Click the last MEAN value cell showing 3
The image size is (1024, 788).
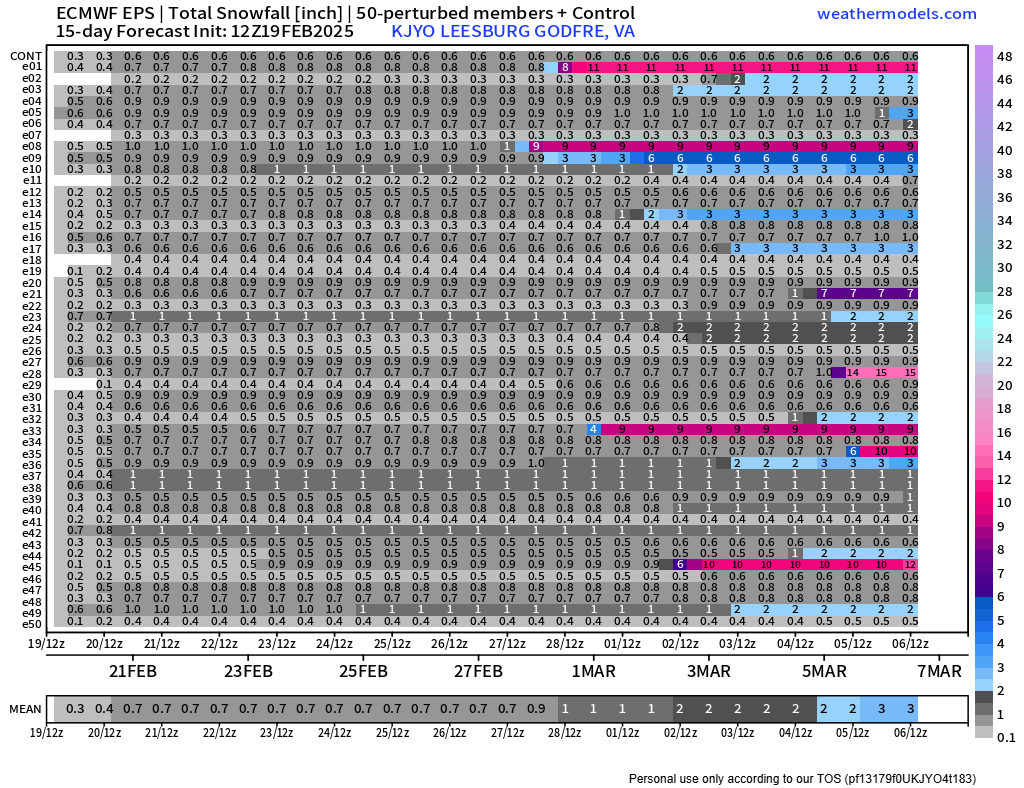(x=910, y=709)
